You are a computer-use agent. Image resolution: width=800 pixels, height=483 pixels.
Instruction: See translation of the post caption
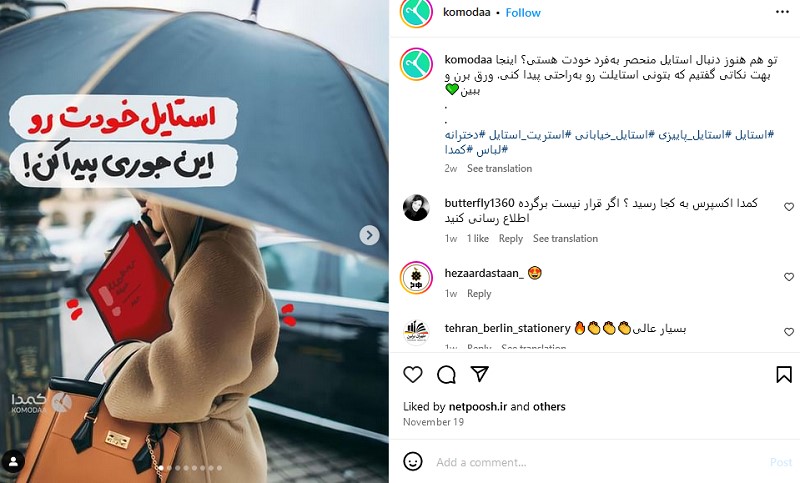point(499,168)
